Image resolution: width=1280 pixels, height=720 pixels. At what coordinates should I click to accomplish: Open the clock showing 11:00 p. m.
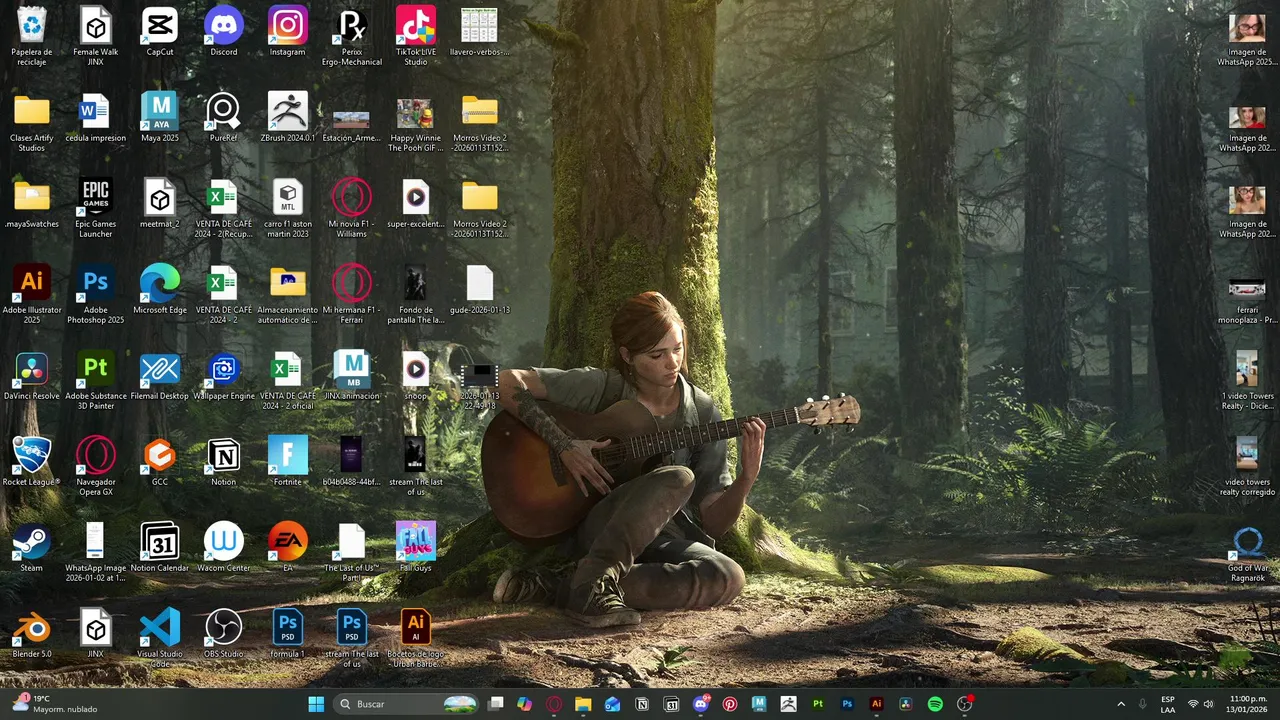tap(1248, 704)
